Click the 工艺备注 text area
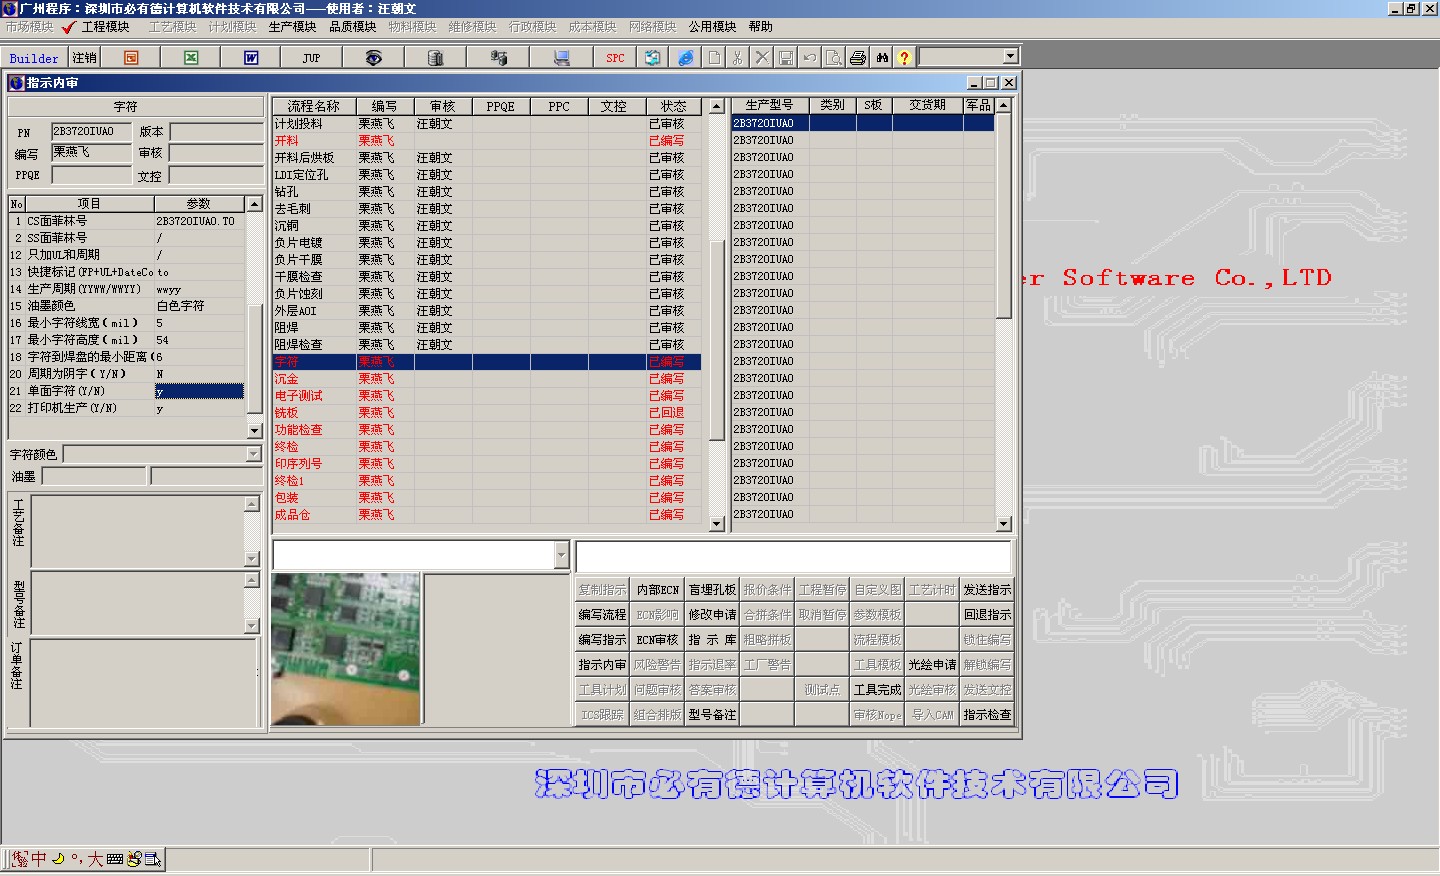1440x876 pixels. [138, 531]
